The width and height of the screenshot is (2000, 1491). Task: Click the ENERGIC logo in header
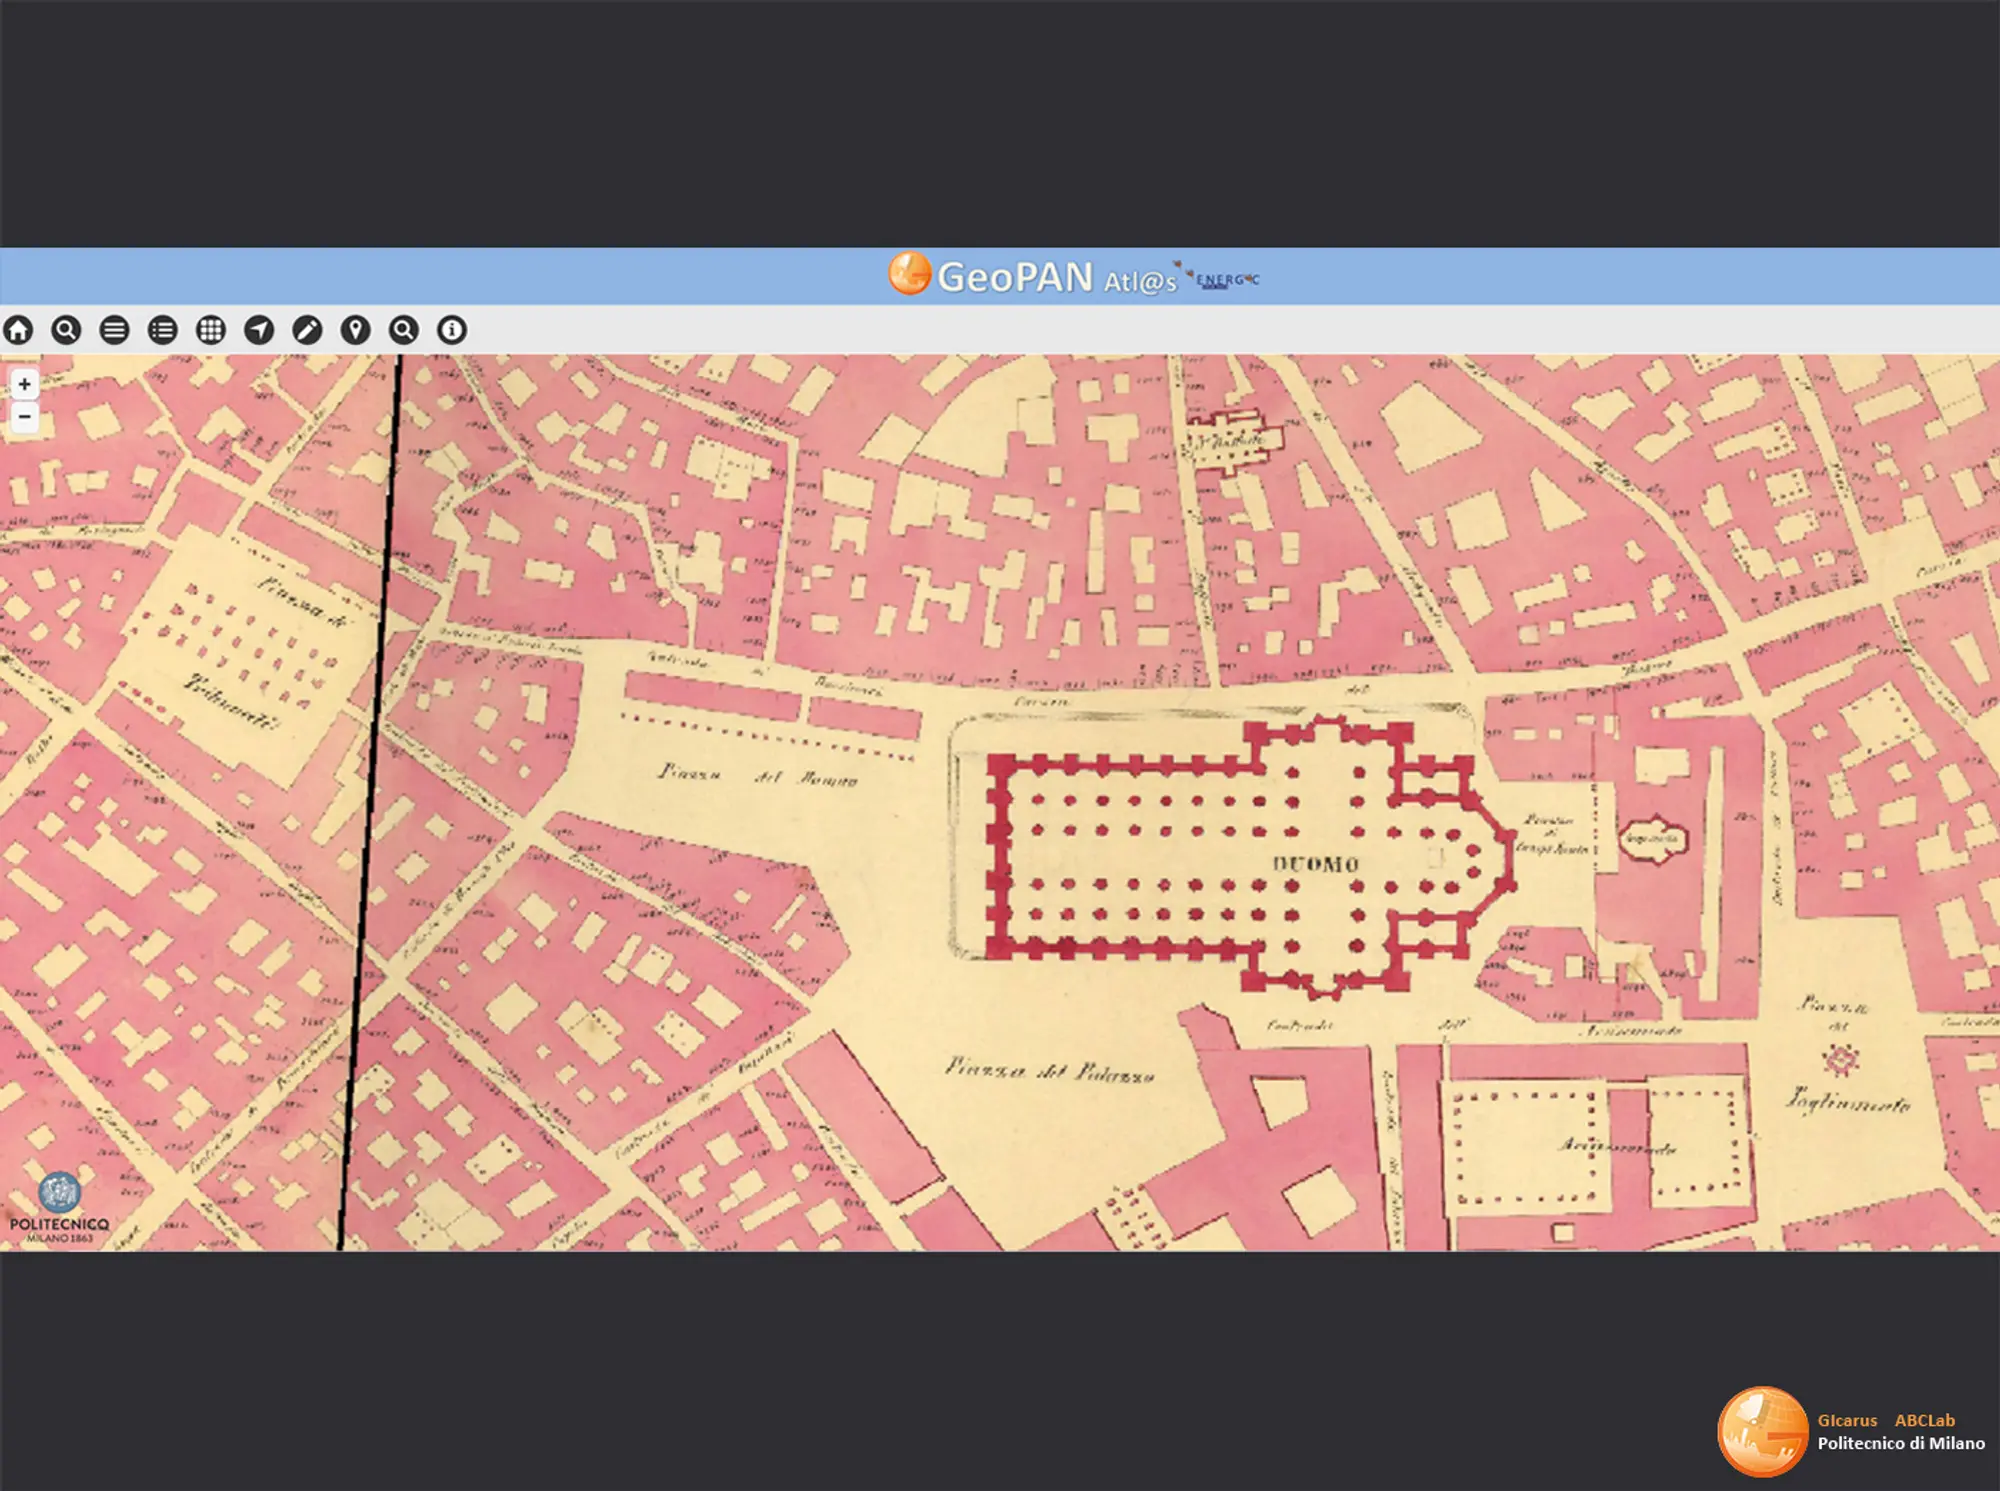[1226, 279]
